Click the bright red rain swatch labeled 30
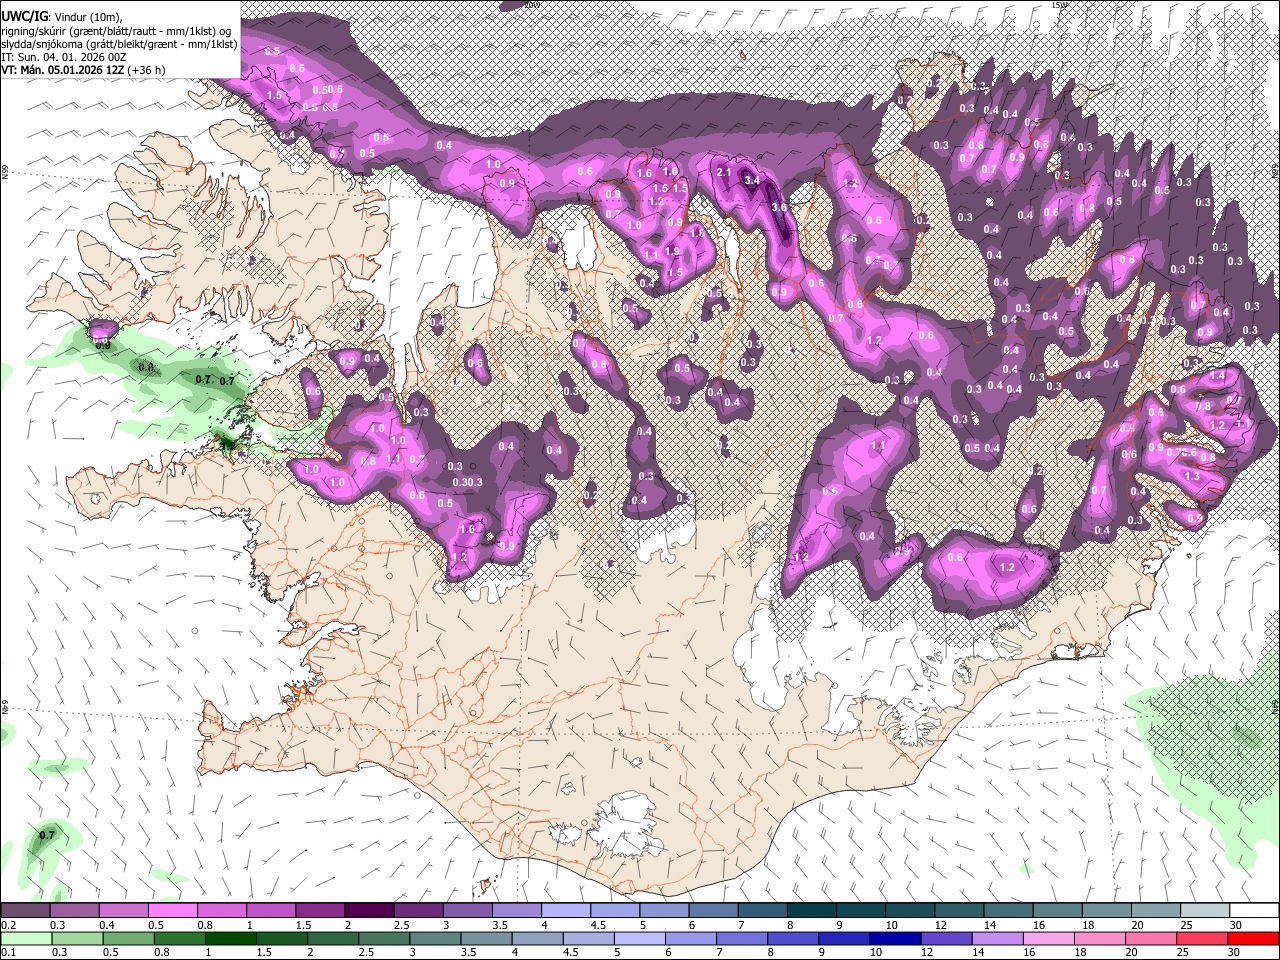The width and height of the screenshot is (1280, 960). 1254,938
